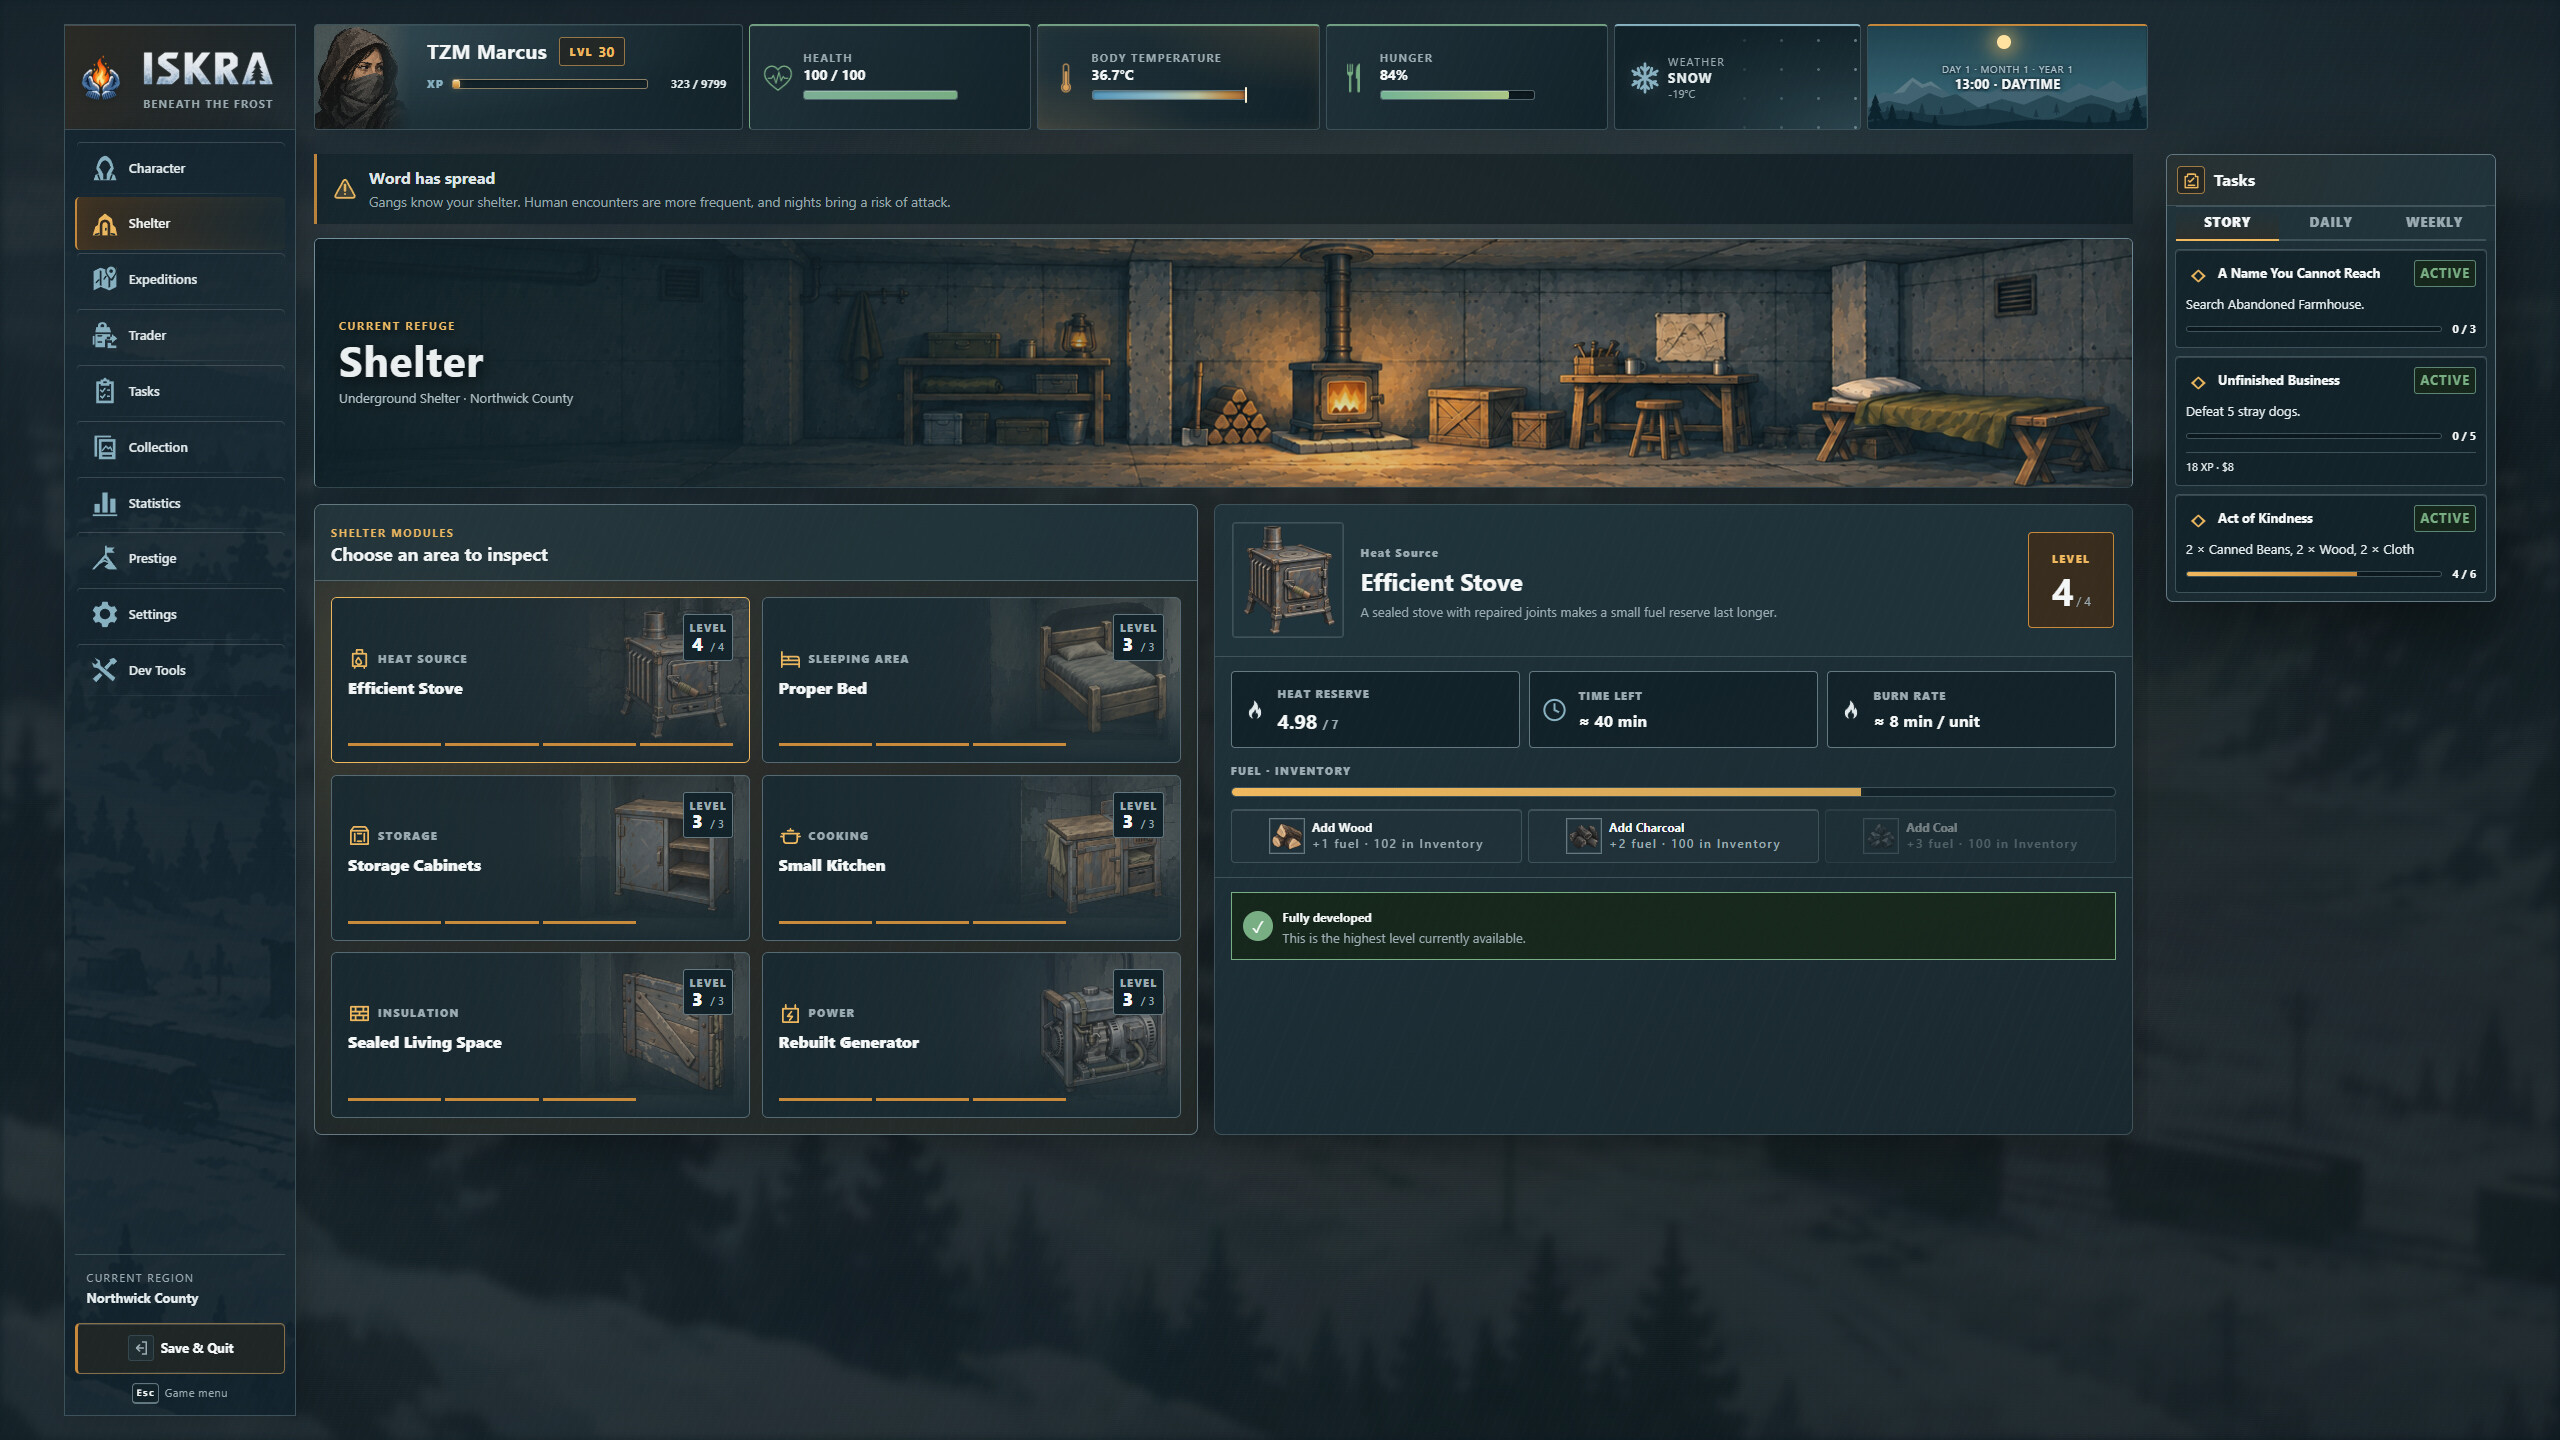Viewport: 2560px width, 1440px height.
Task: Click the Collection icon
Action: point(104,447)
